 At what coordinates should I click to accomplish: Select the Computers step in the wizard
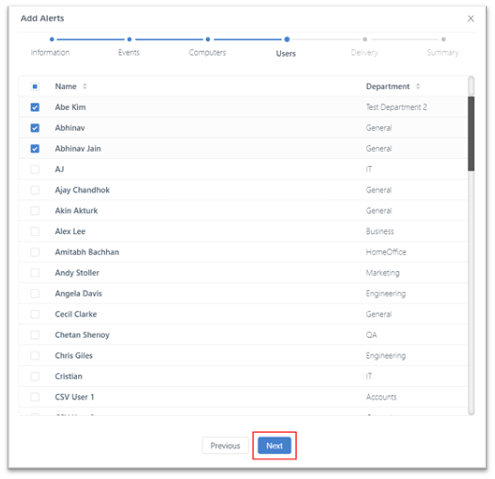(207, 52)
